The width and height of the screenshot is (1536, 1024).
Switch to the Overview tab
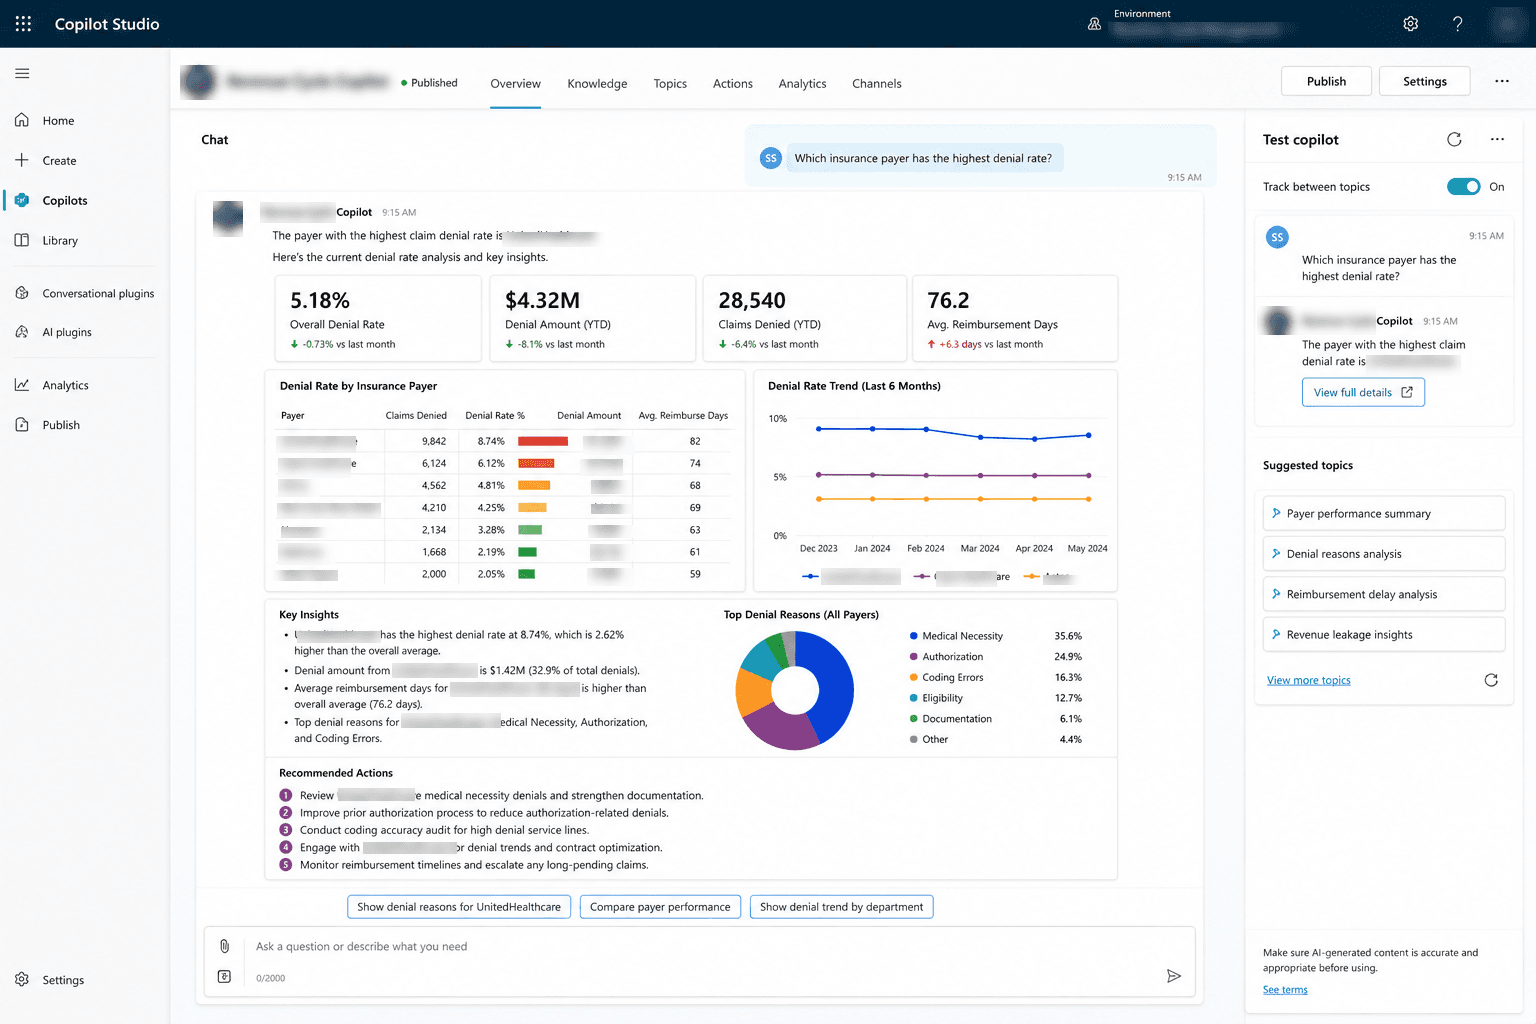[515, 84]
